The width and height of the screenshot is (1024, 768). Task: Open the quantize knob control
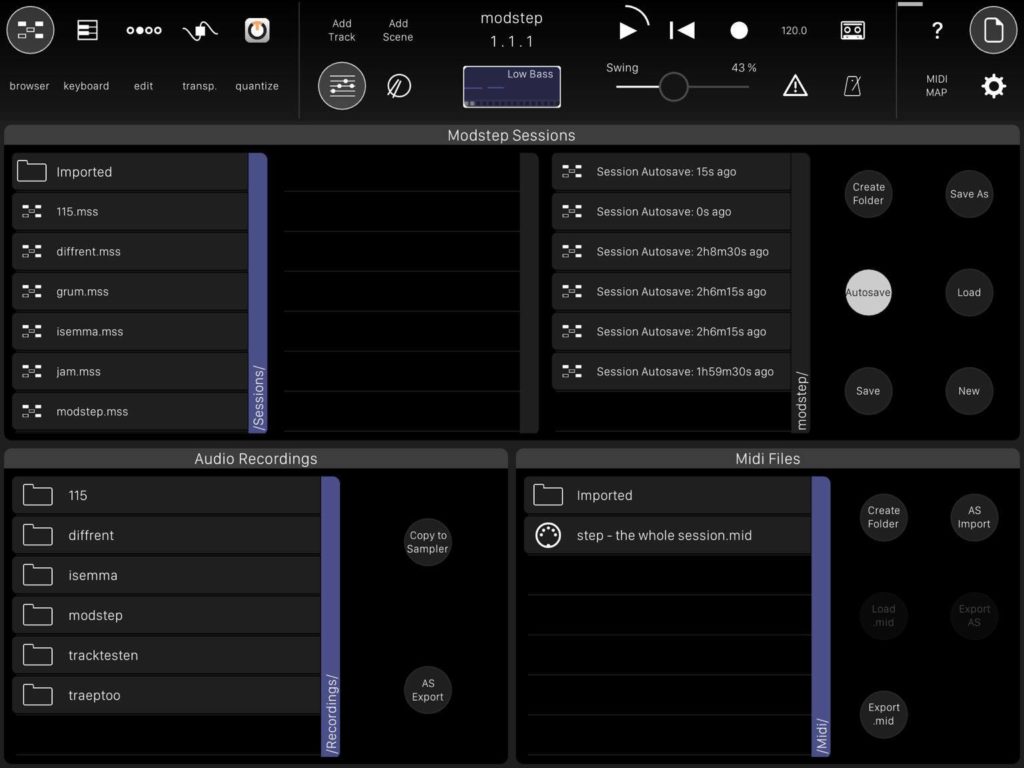[257, 31]
